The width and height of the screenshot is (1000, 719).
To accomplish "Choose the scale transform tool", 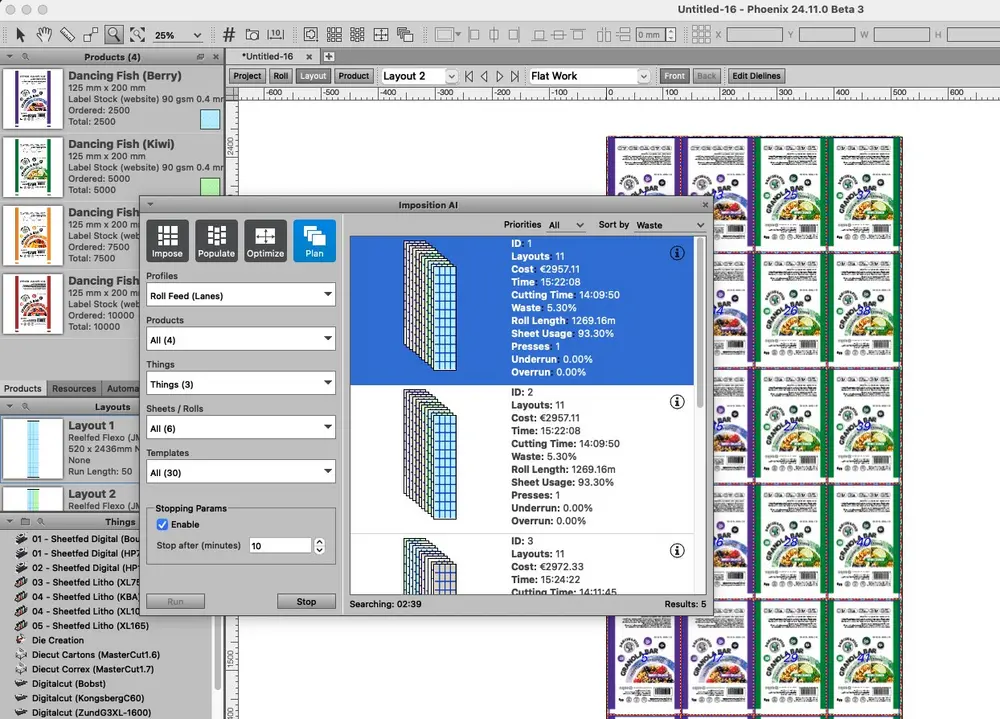I will click(x=91, y=34).
